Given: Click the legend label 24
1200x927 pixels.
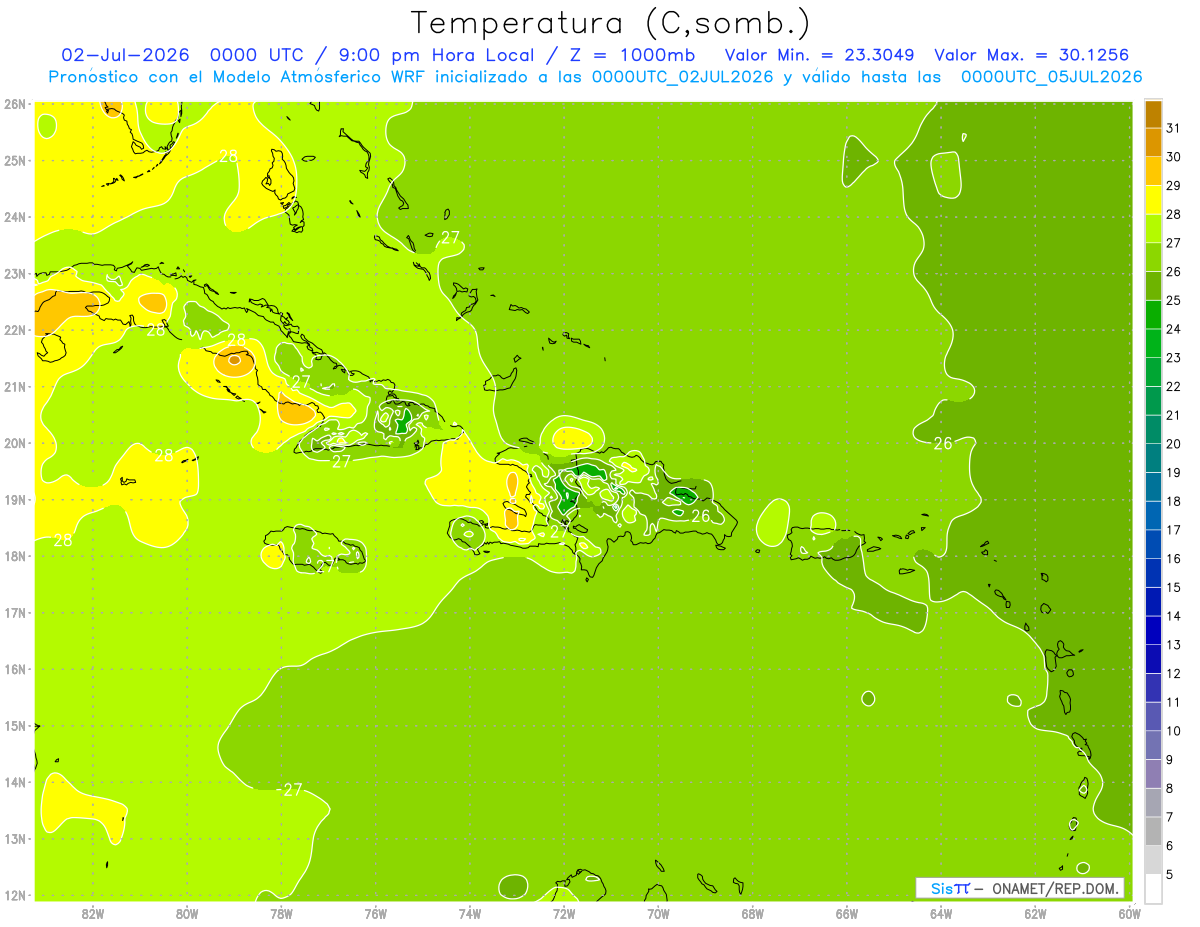Looking at the screenshot, I should [1173, 328].
